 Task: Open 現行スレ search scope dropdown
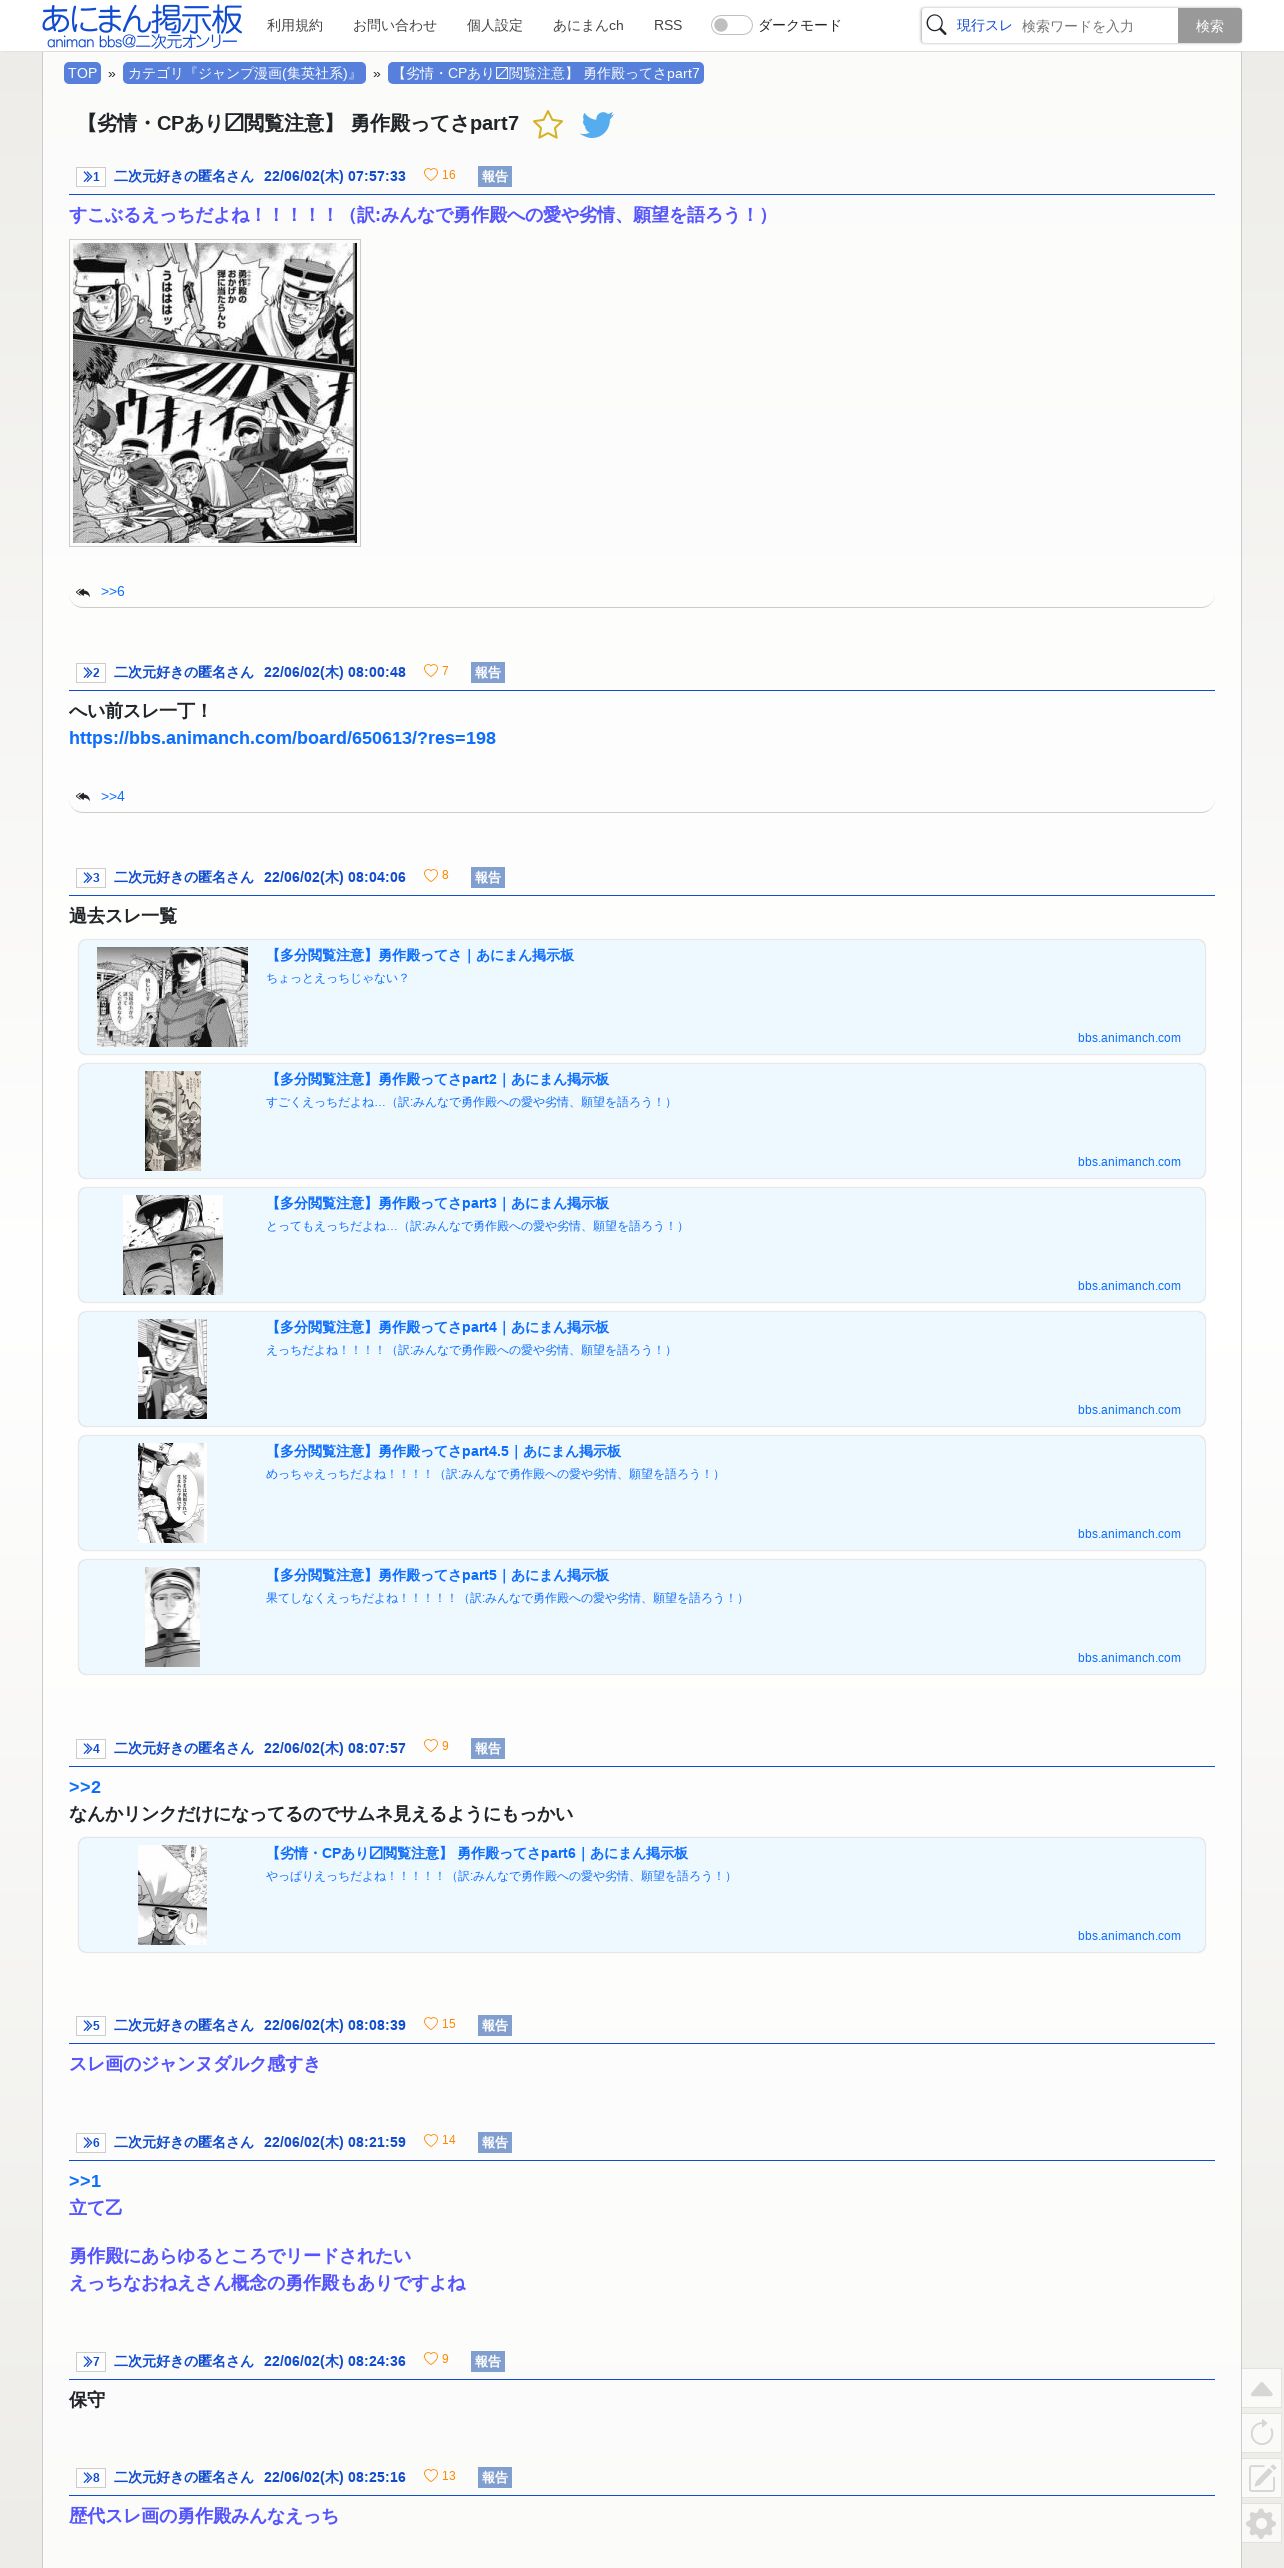click(x=984, y=25)
